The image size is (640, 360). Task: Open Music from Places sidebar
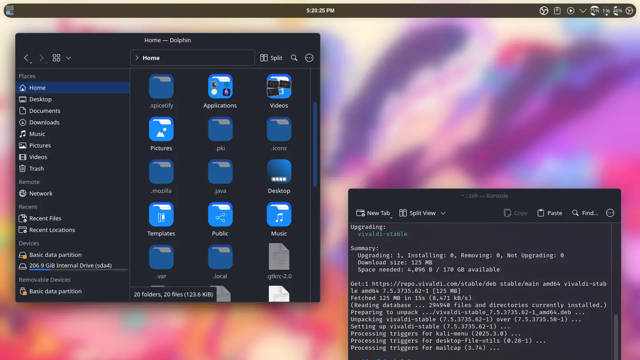pos(73,134)
